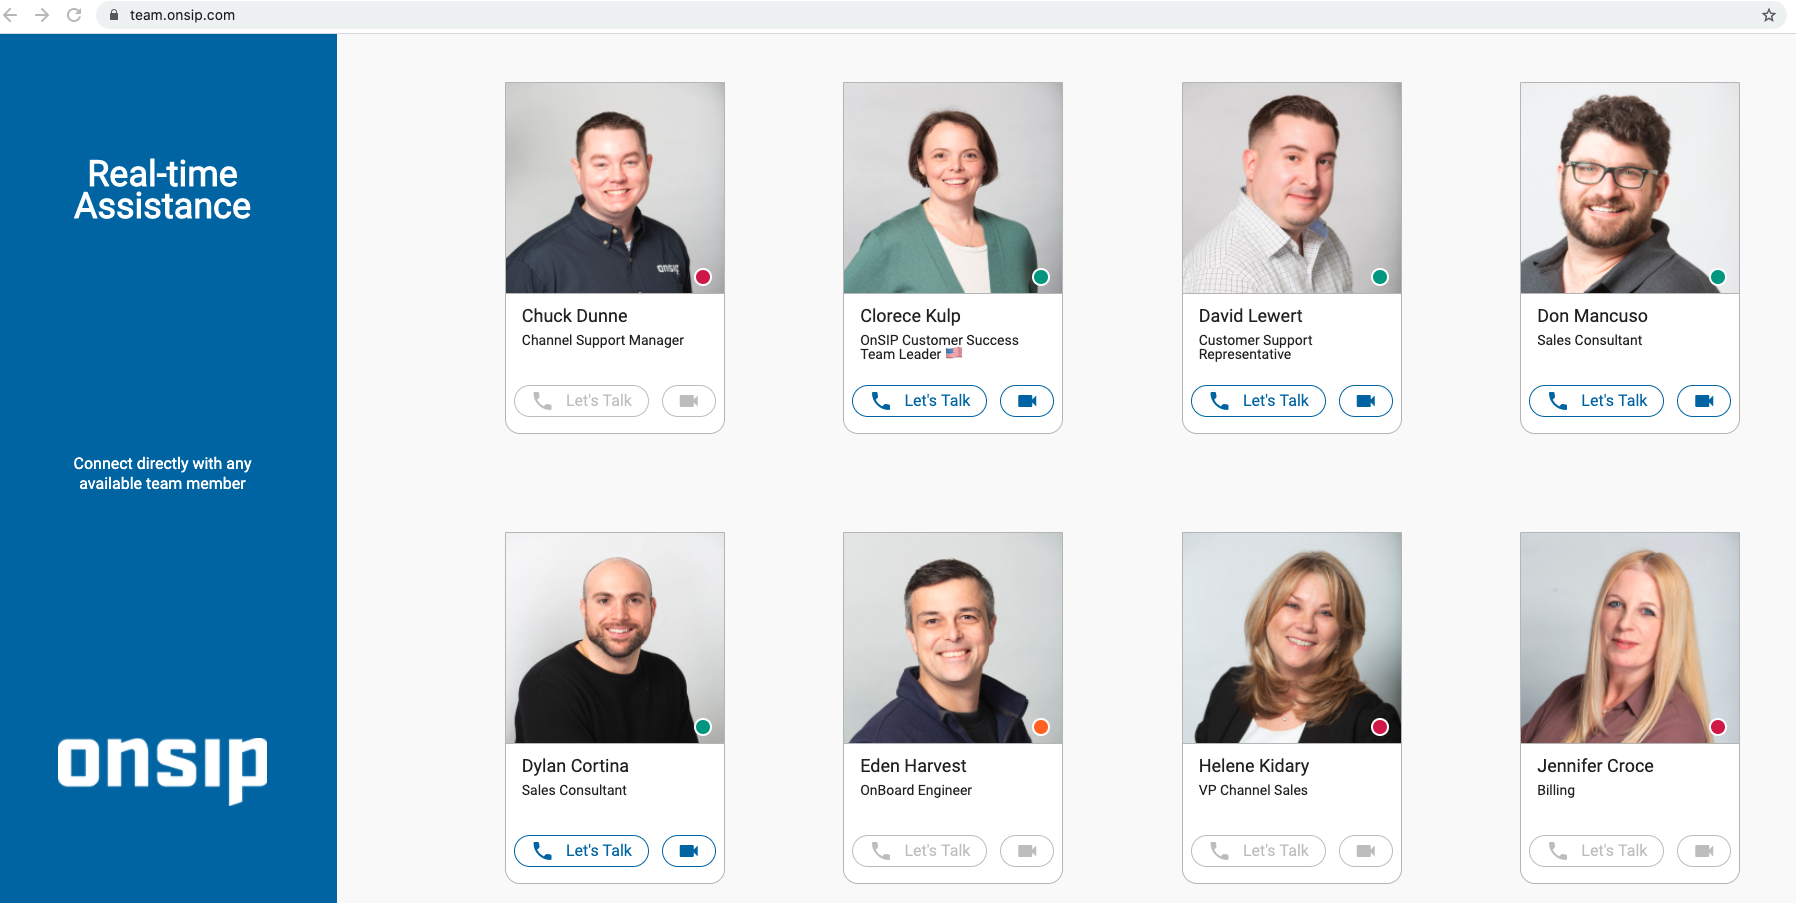Launch a video call with Dylan Cortina
This screenshot has width=1796, height=903.
[x=689, y=851]
